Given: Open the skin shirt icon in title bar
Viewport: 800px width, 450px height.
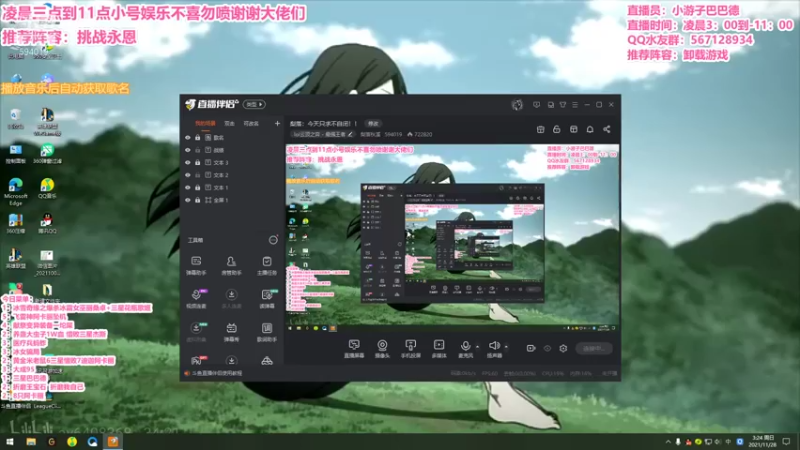Looking at the screenshot, I should tap(563, 105).
